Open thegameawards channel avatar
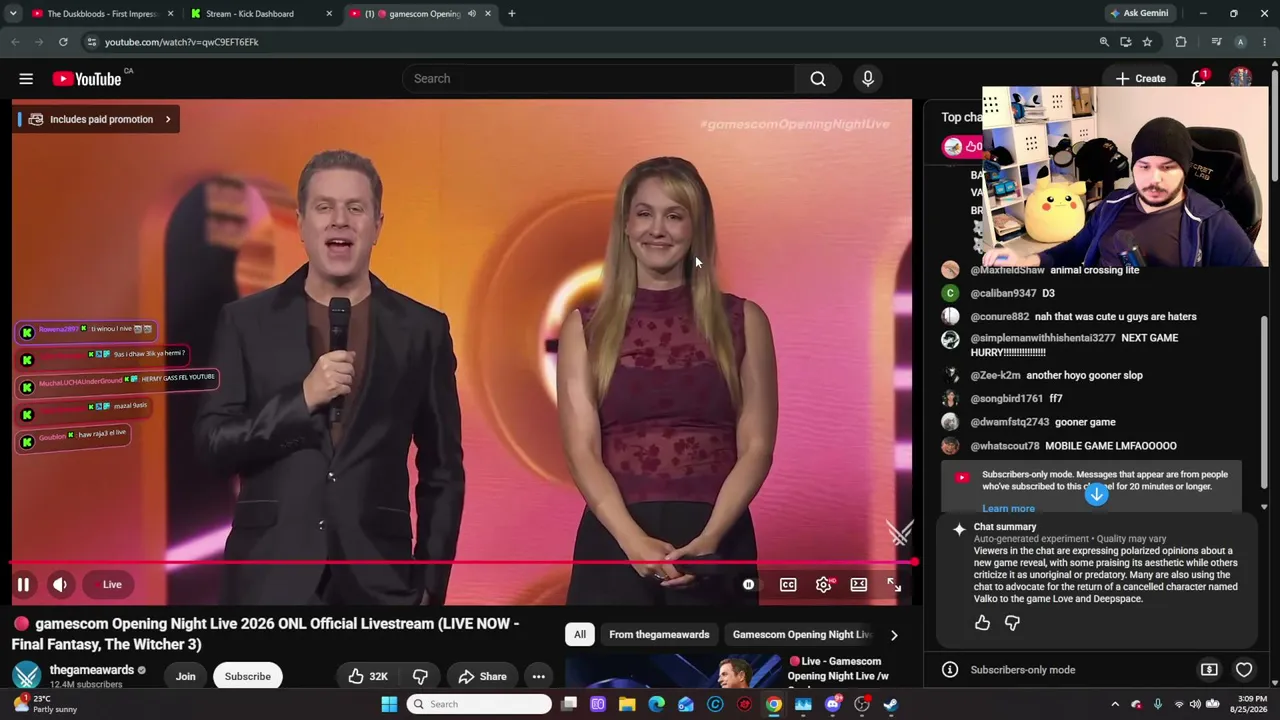1280x720 pixels. [x=26, y=675]
